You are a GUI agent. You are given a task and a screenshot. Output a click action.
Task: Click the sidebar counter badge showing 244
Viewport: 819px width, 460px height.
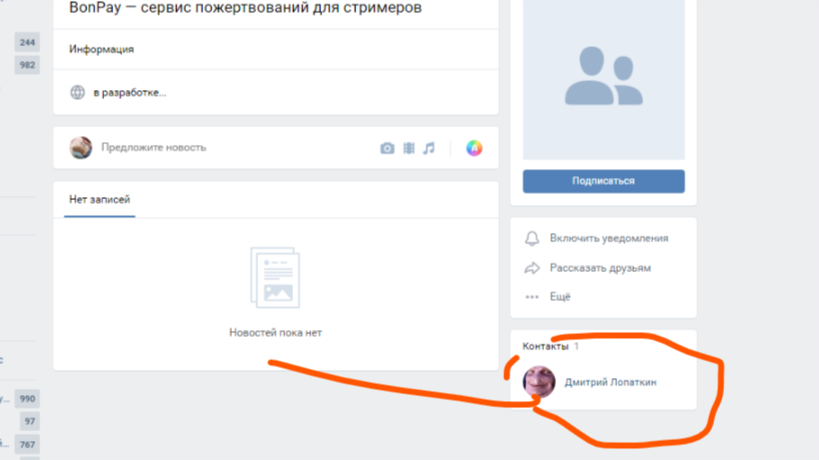27,43
